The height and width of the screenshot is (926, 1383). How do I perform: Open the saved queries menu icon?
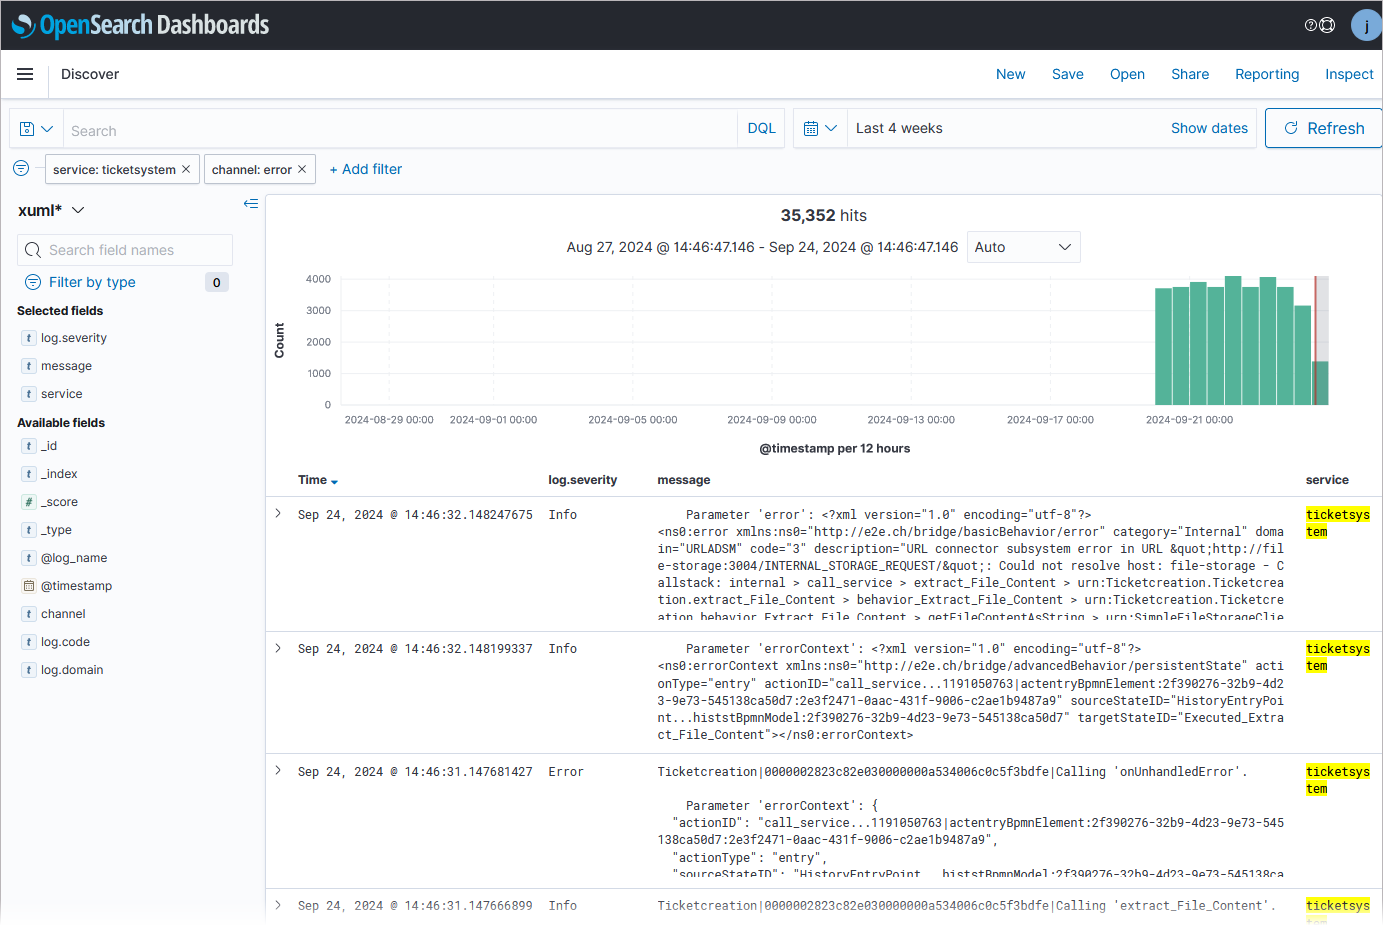(36, 129)
